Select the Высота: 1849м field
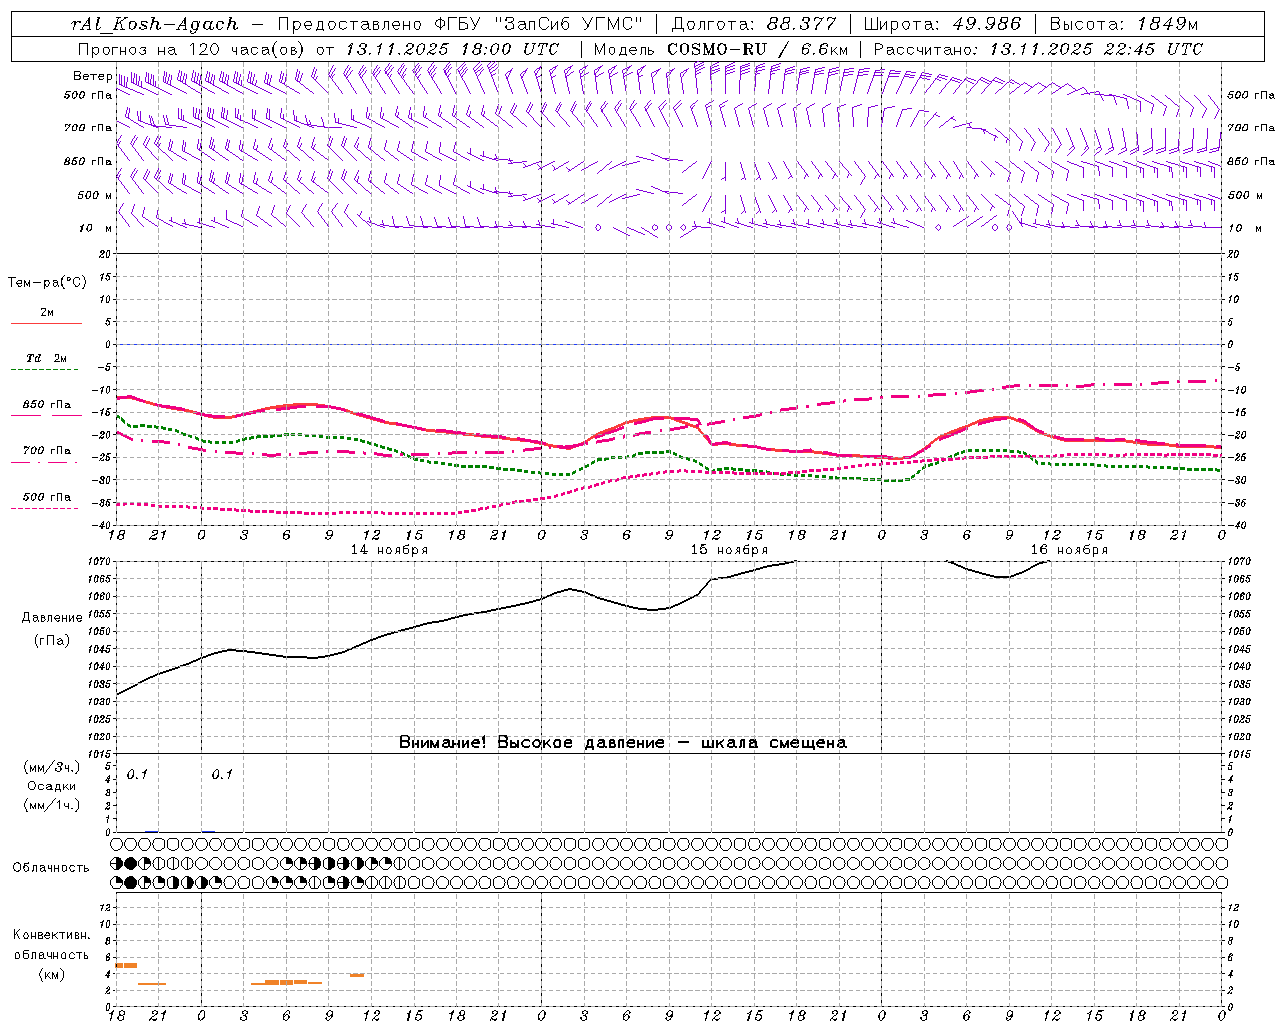This screenshot has width=1280, height=1024. click(1124, 24)
